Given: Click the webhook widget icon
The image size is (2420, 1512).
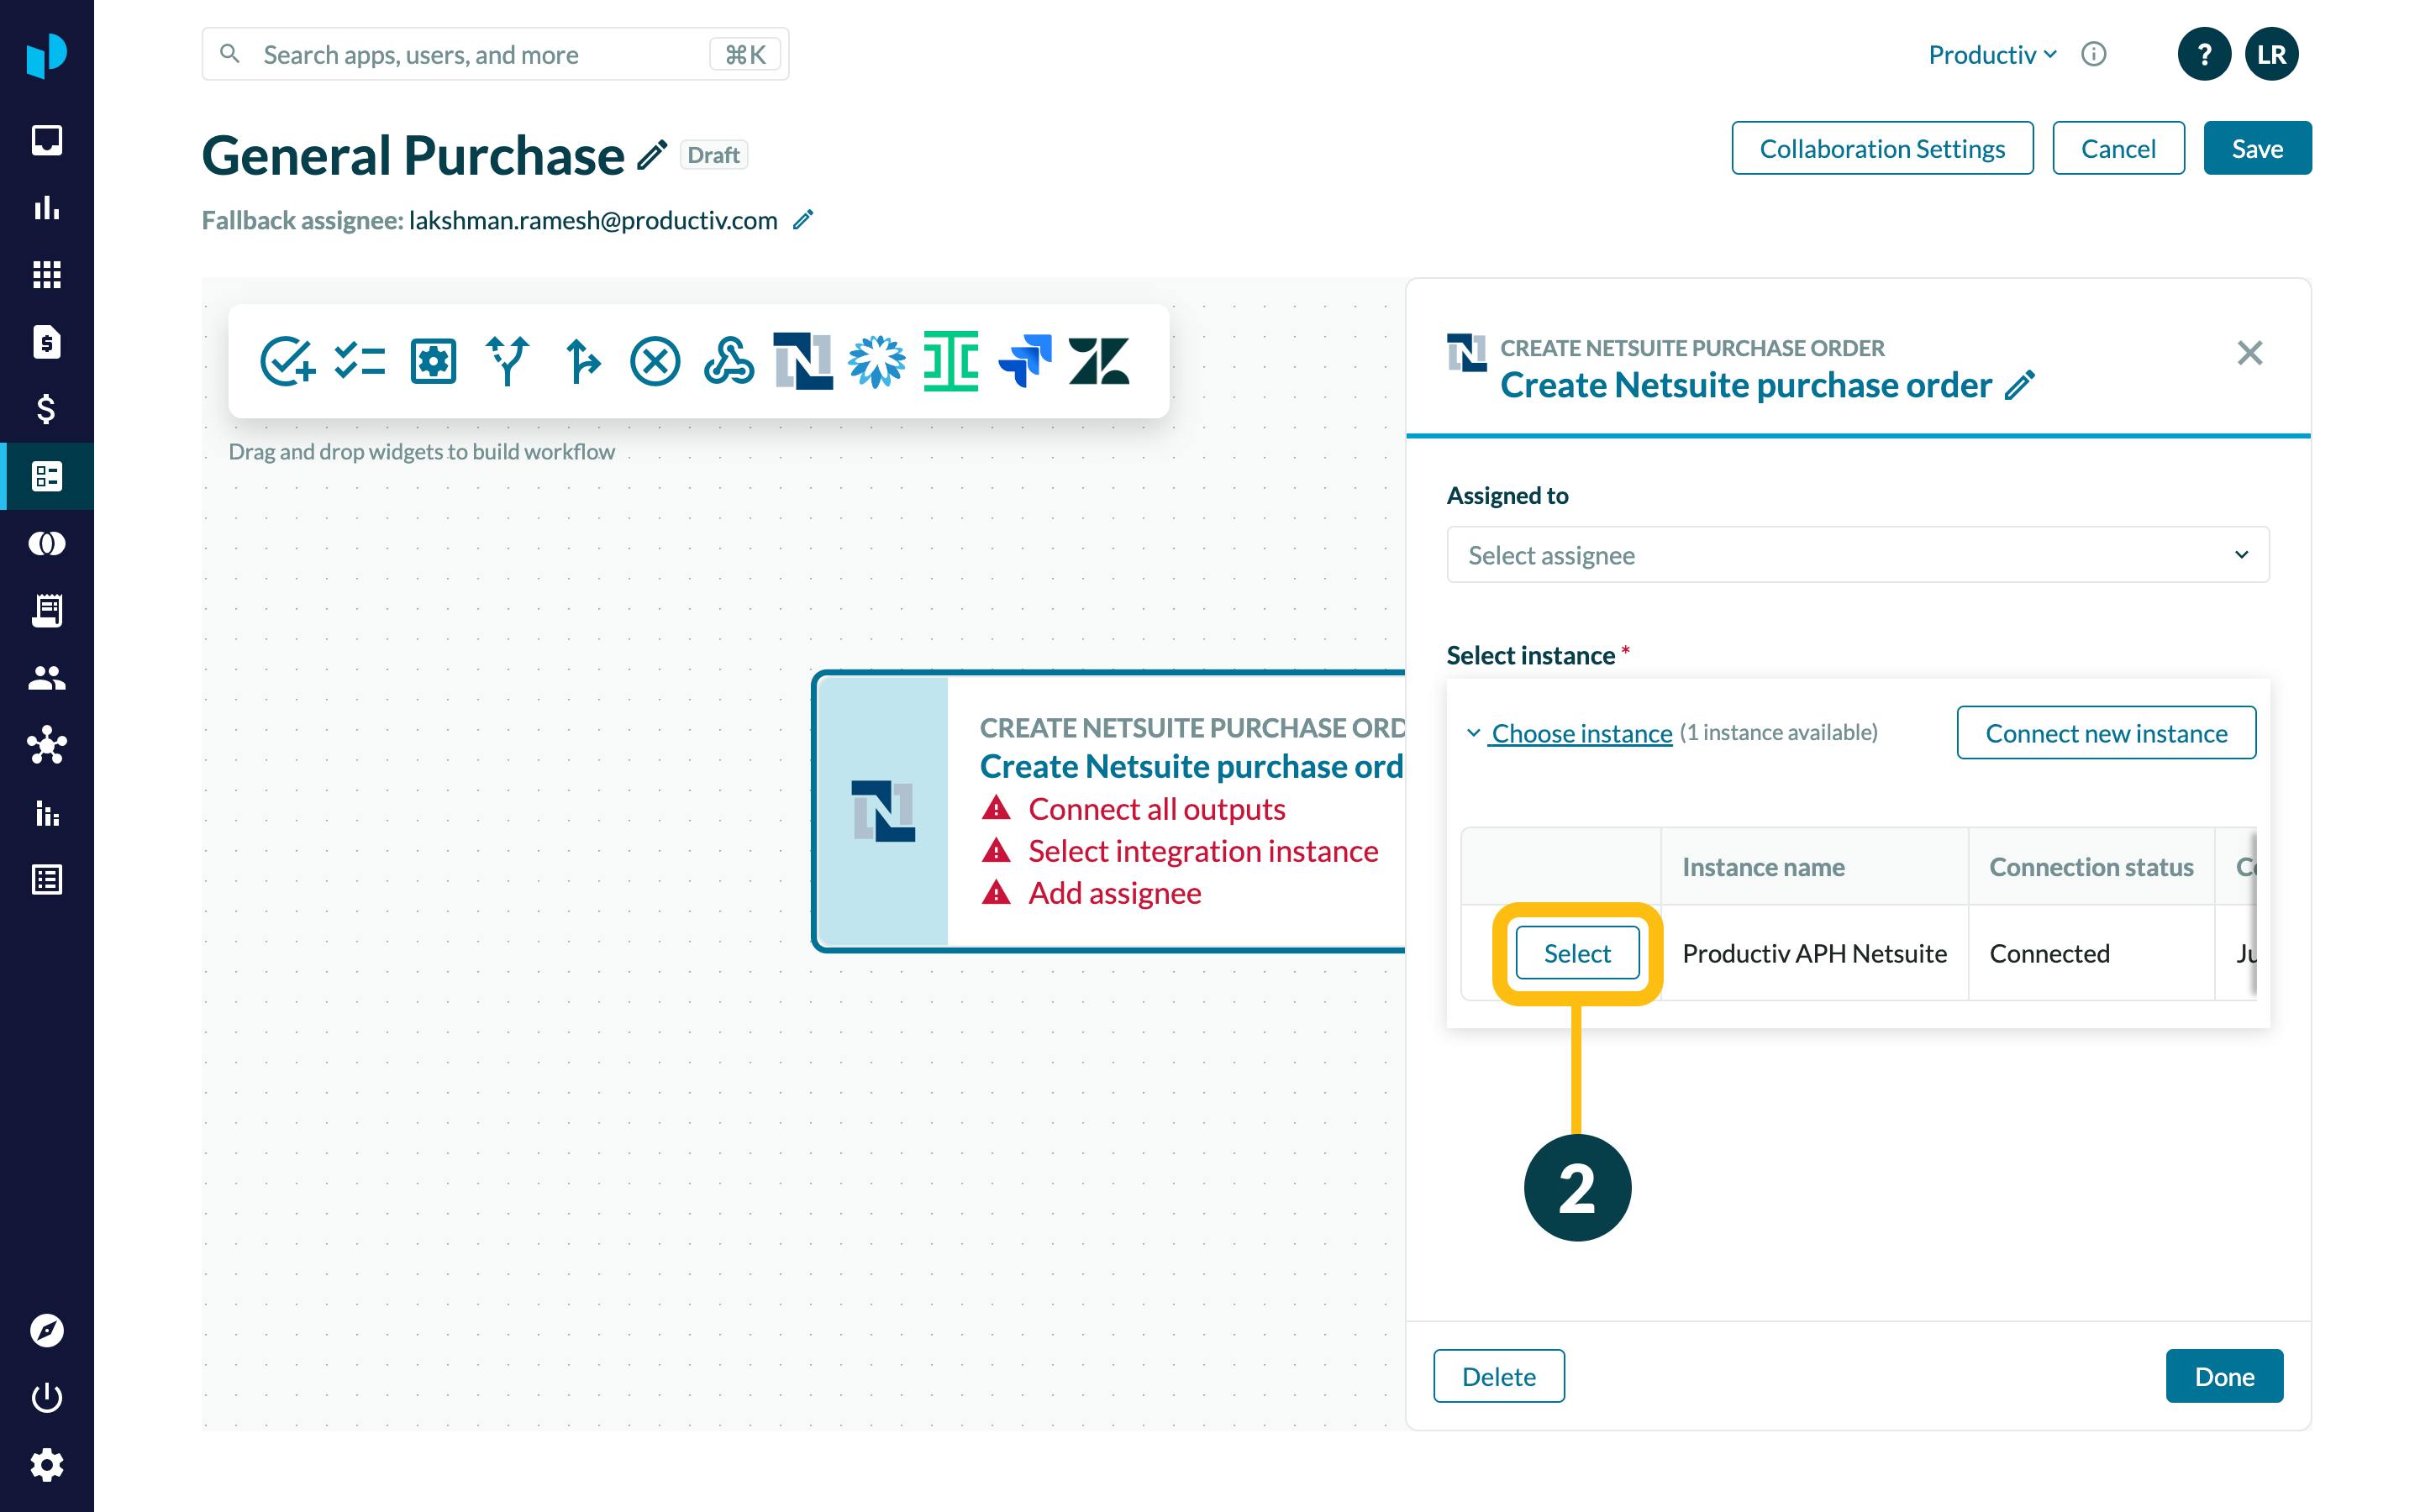Looking at the screenshot, I should coord(728,361).
